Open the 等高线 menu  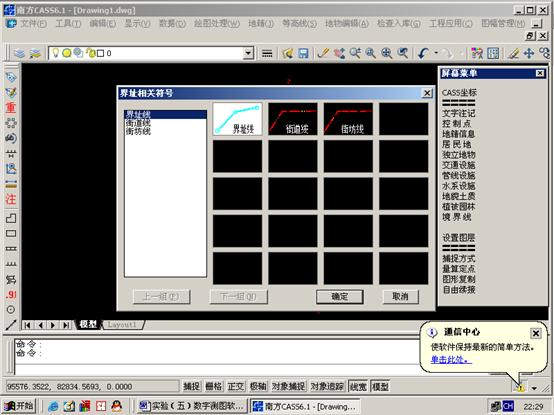pyautogui.click(x=299, y=24)
